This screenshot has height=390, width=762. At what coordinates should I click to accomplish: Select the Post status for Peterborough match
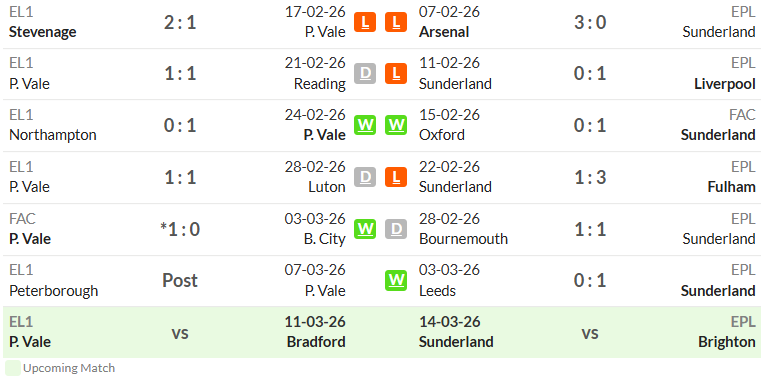click(180, 280)
